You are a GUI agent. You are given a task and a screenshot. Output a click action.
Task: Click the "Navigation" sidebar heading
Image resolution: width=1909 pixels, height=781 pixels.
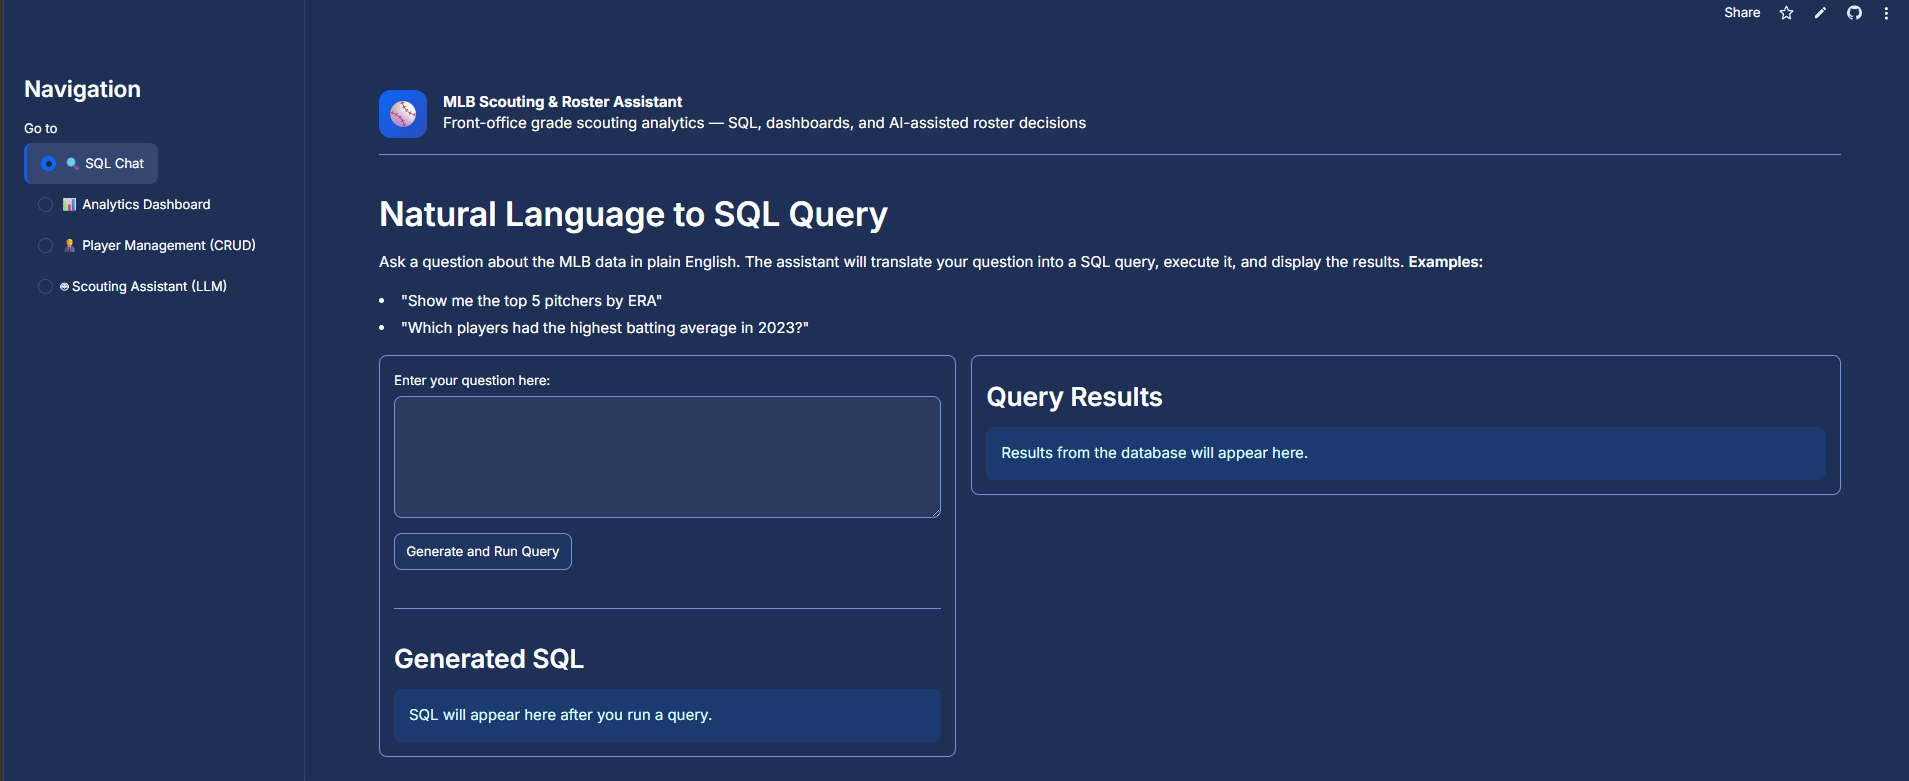point(82,89)
